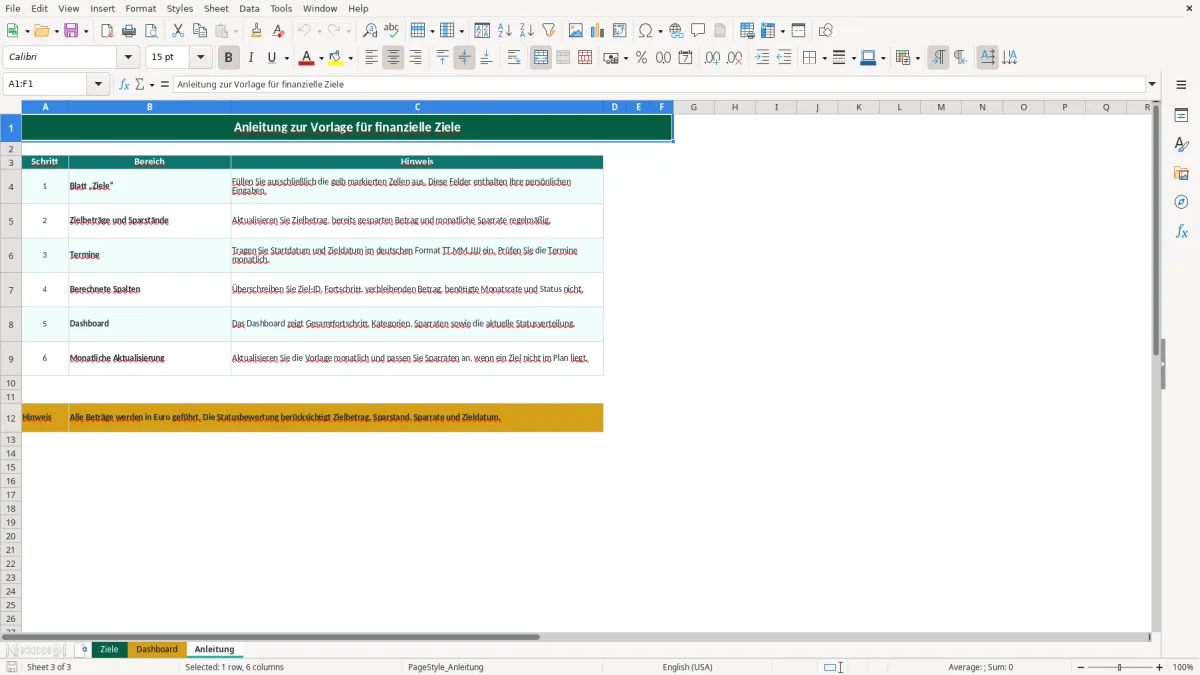Screen dimensions: 1200x675
Task: Toggle Merge and Center Cells
Action: pyautogui.click(x=541, y=58)
